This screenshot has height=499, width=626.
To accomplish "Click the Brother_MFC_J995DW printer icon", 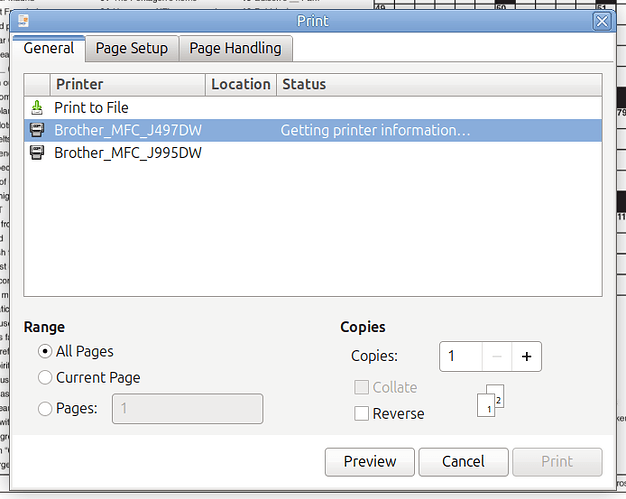I will coord(37,153).
